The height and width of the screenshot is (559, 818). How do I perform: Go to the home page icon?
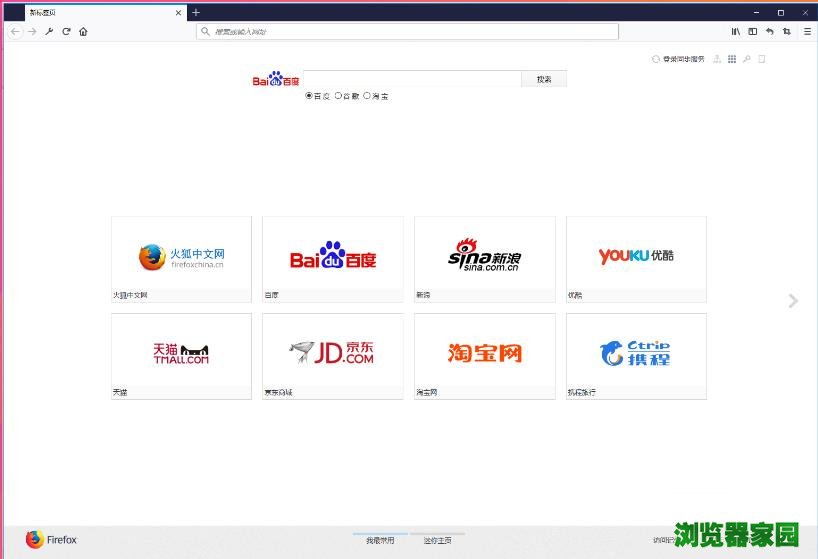pos(83,32)
